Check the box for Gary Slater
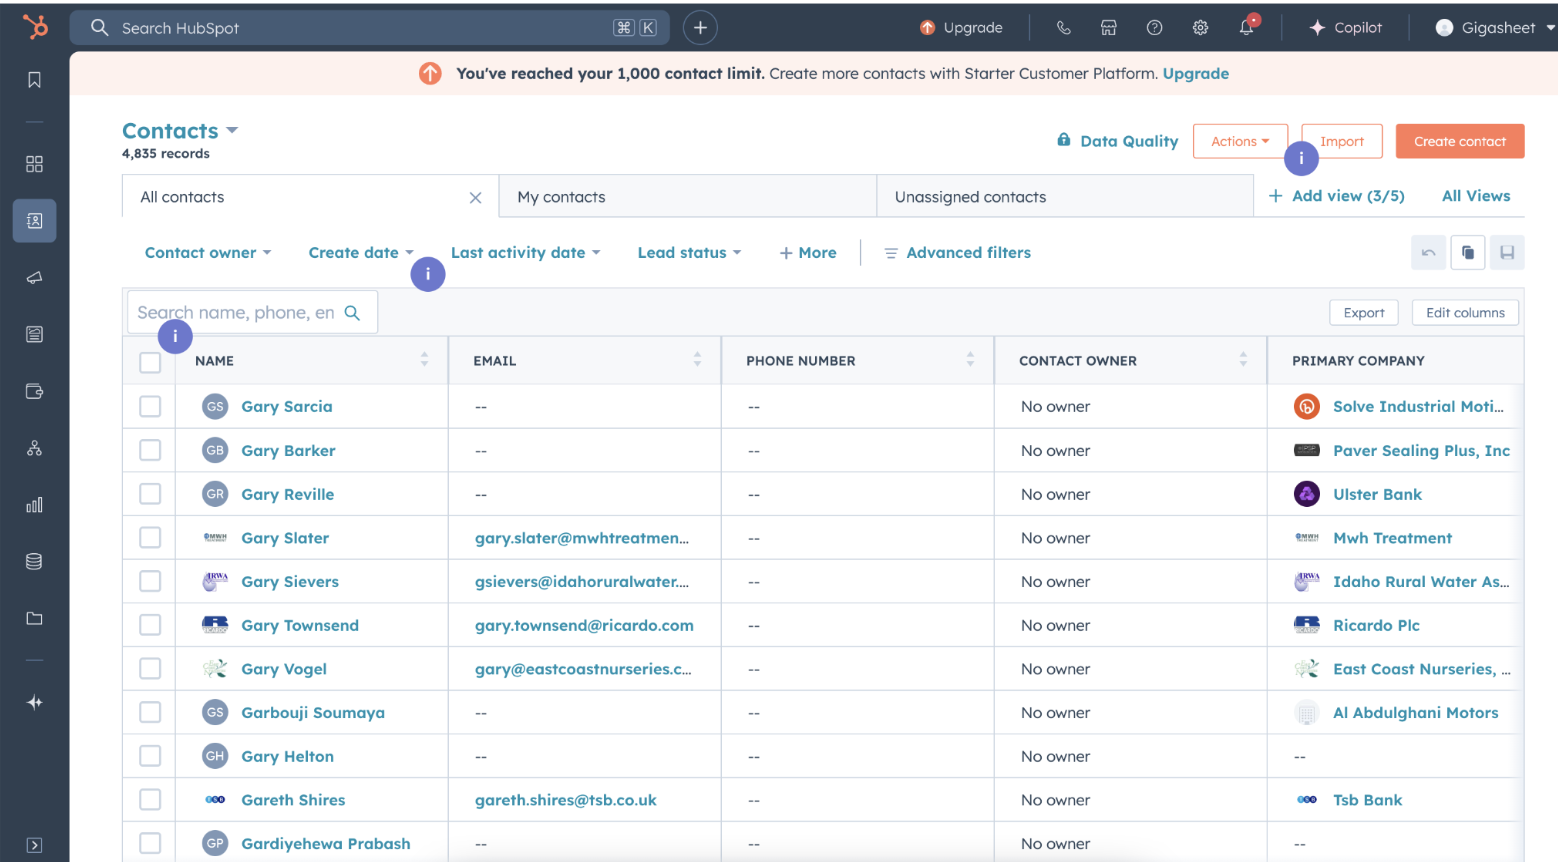Image resolution: width=1558 pixels, height=862 pixels. point(150,538)
